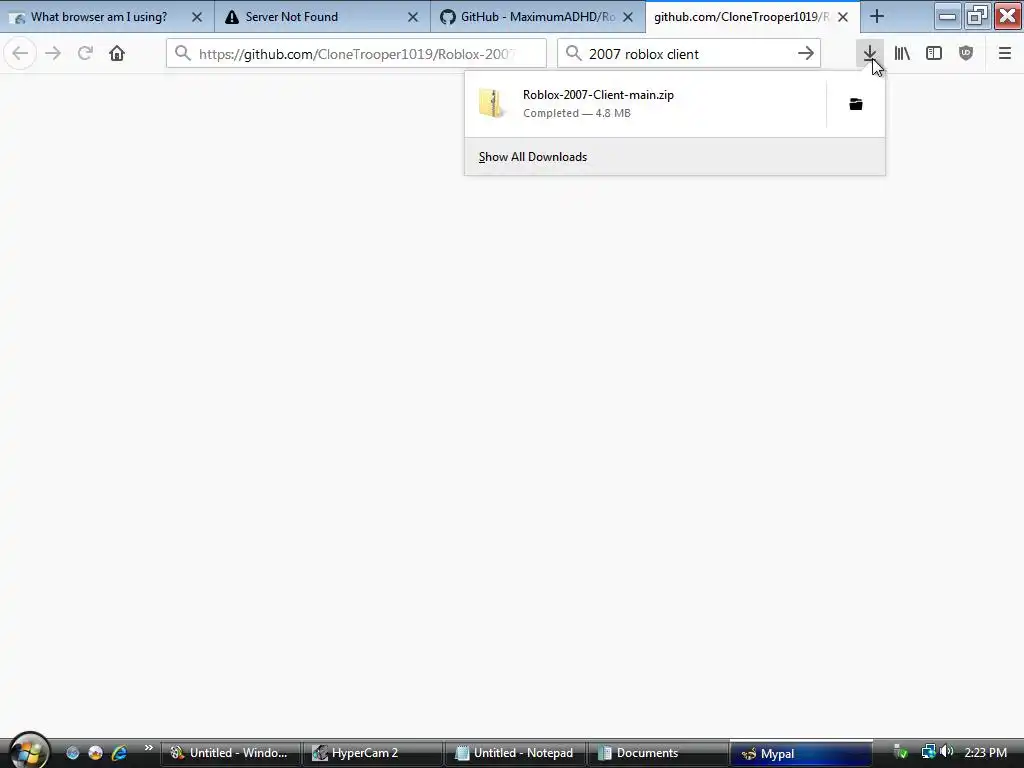This screenshot has height=768, width=1024.
Task: Click the Mypal taskbar button
Action: tap(801, 753)
